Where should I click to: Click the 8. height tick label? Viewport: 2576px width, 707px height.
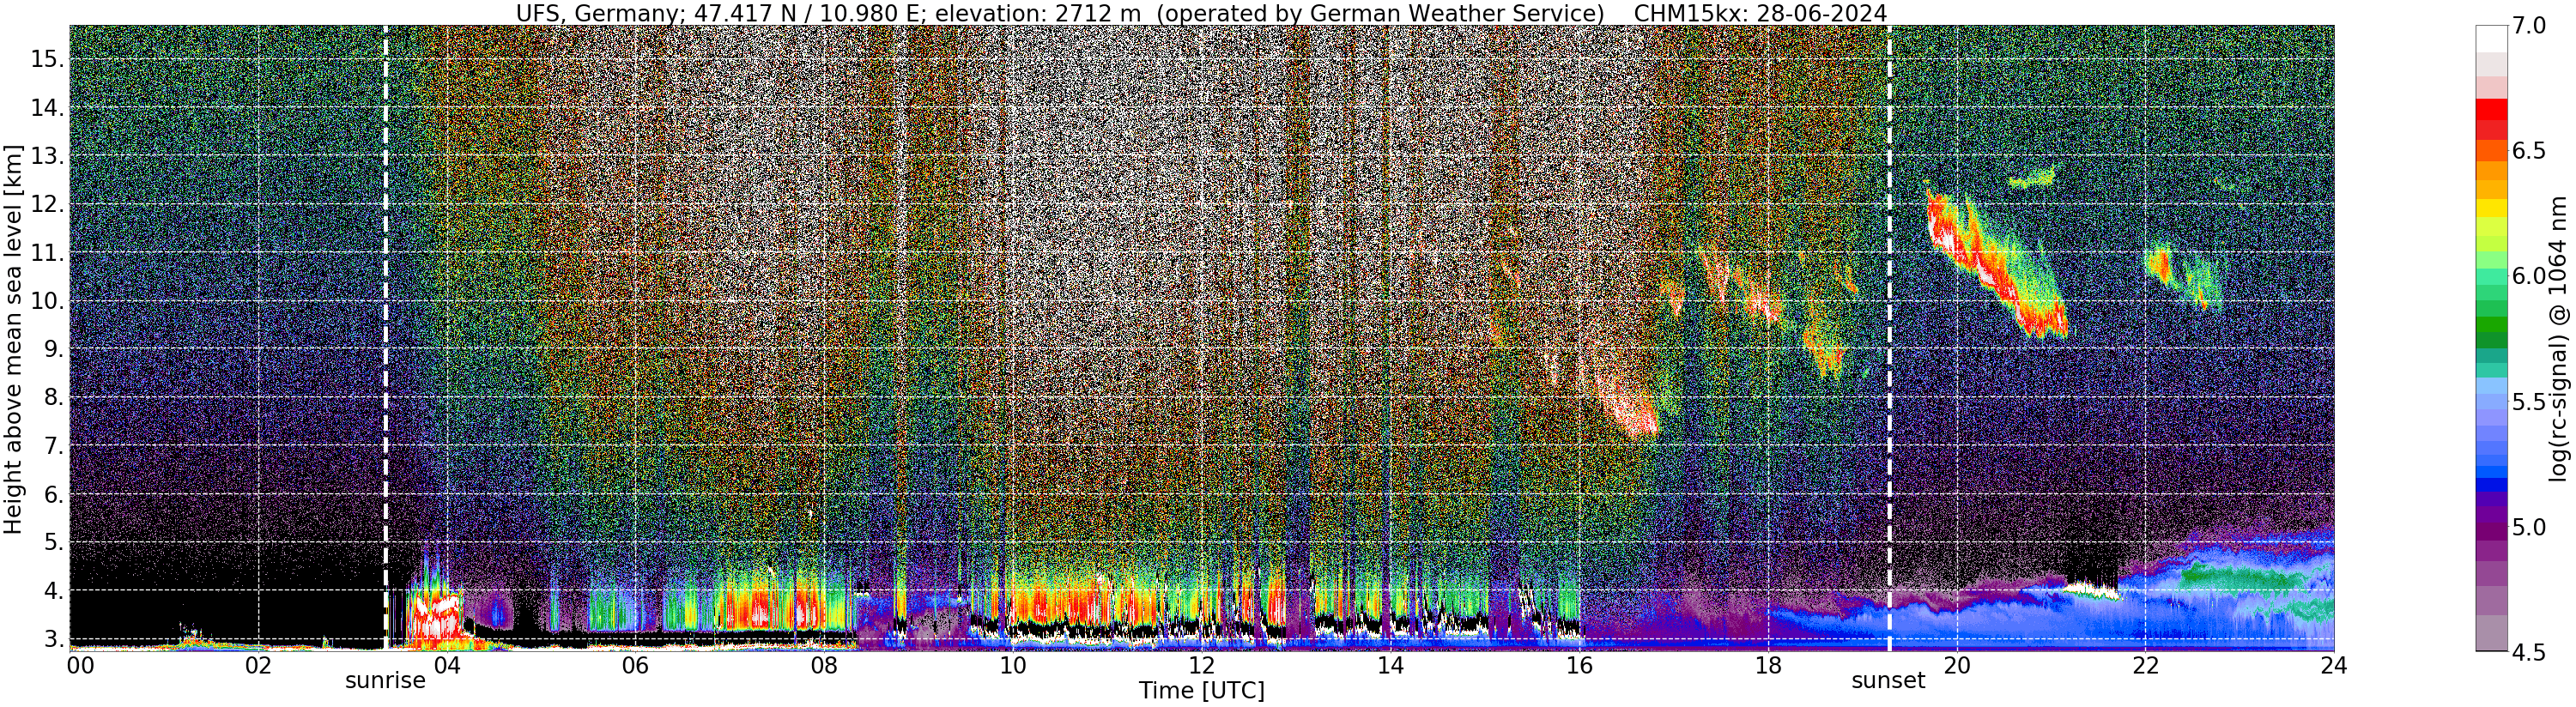coord(53,398)
